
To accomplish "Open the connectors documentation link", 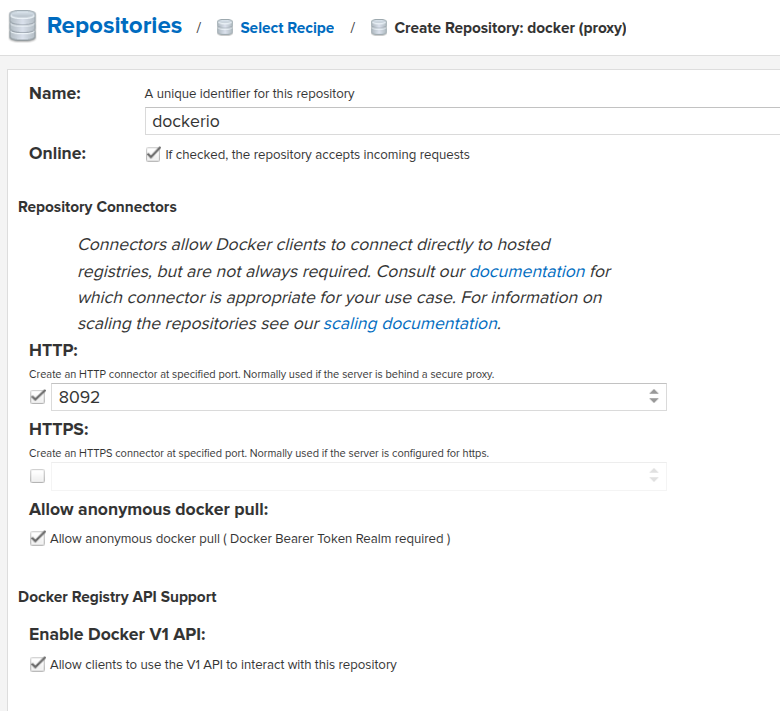I will [527, 271].
